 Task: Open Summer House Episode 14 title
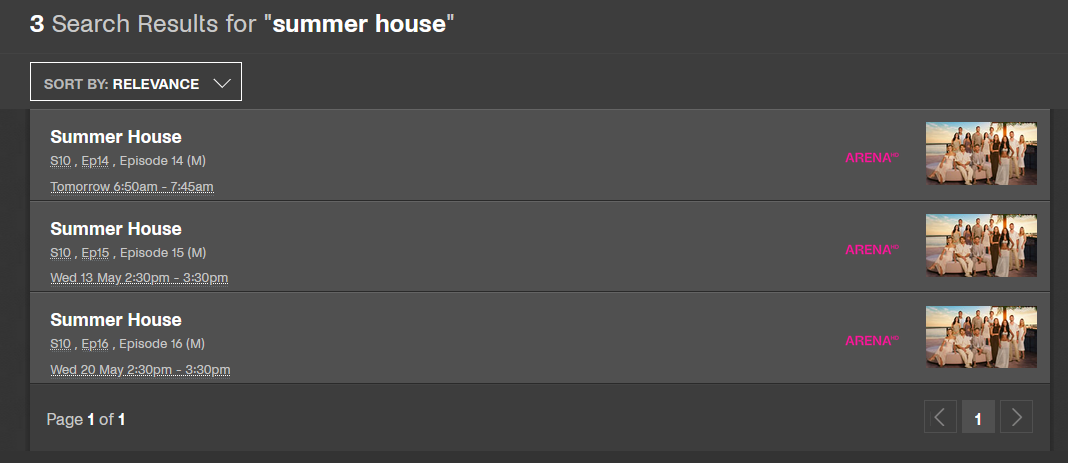tap(116, 137)
